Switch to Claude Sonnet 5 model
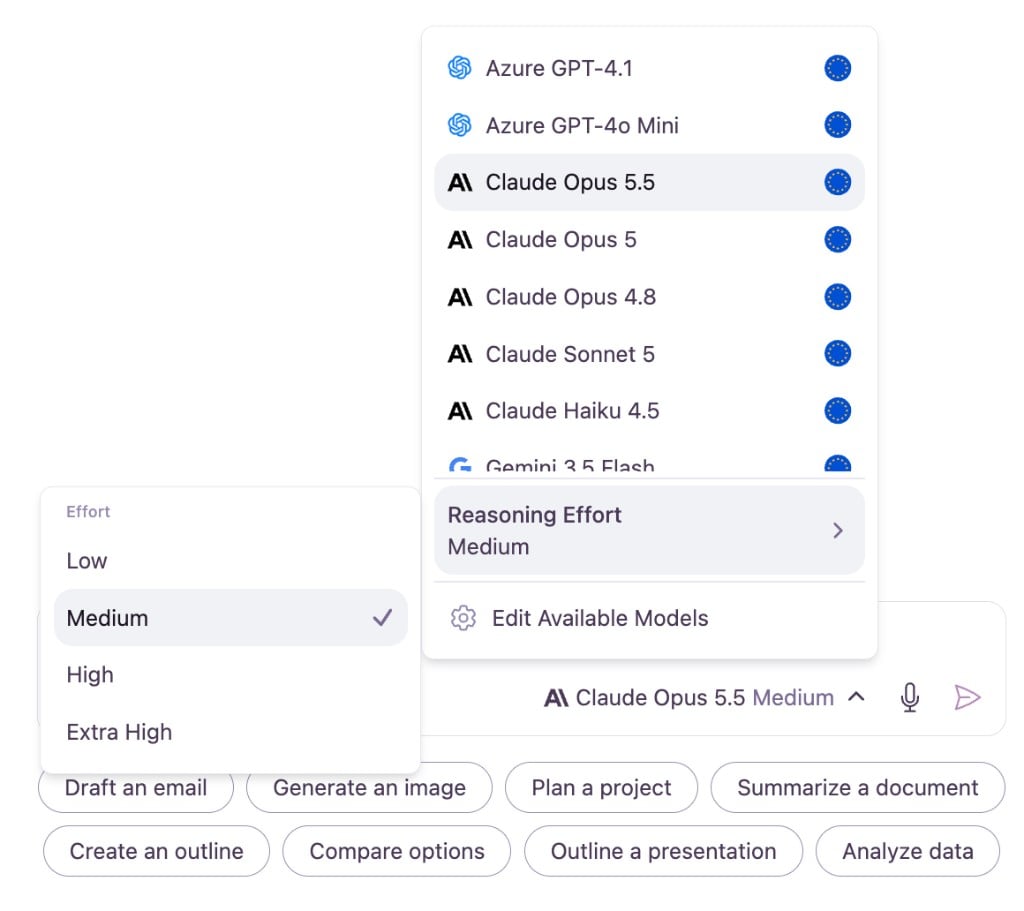1024x911 pixels. point(649,354)
